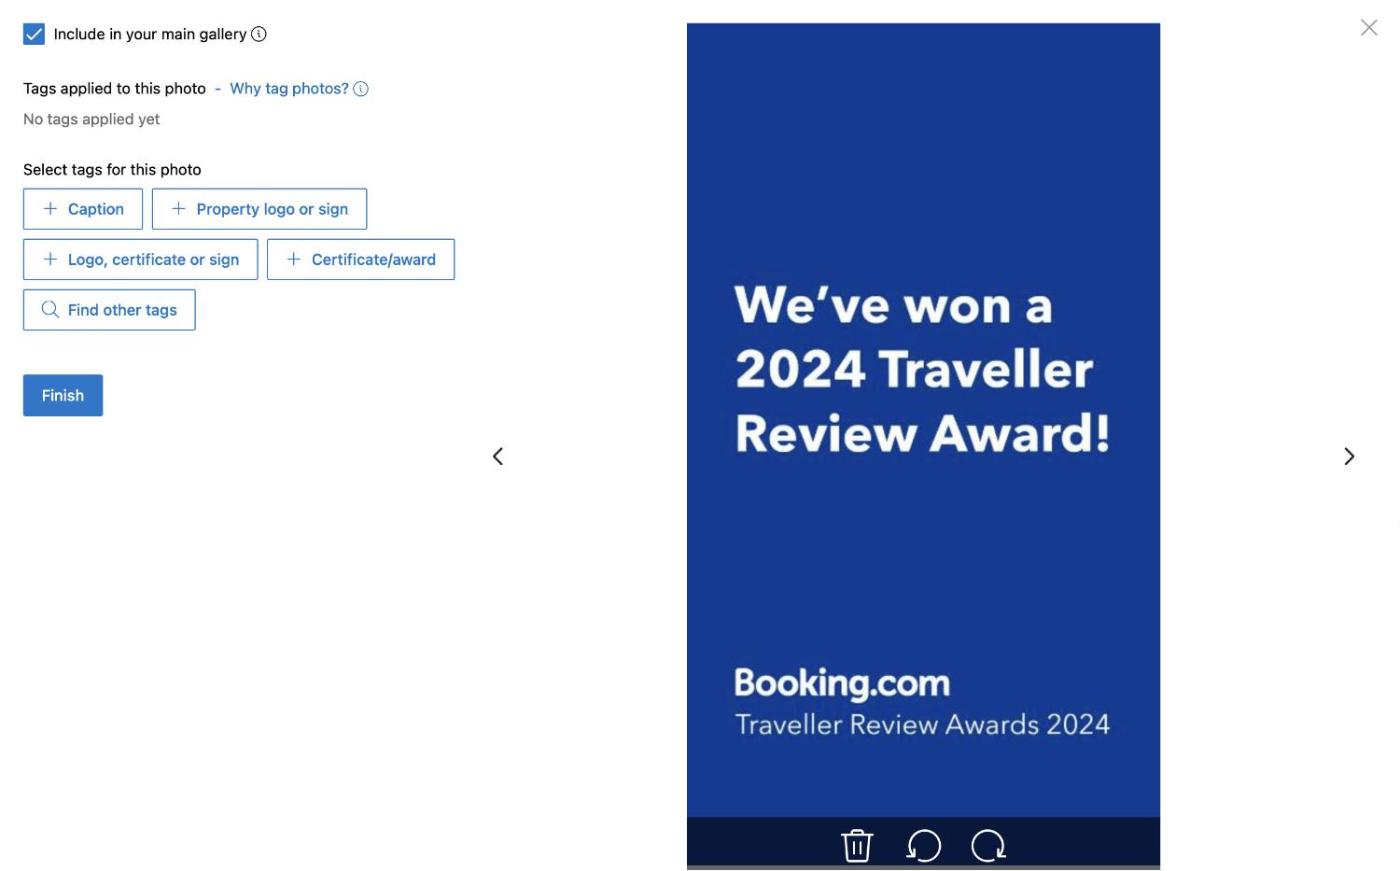Rotate the photo counterclockwise

[924, 845]
